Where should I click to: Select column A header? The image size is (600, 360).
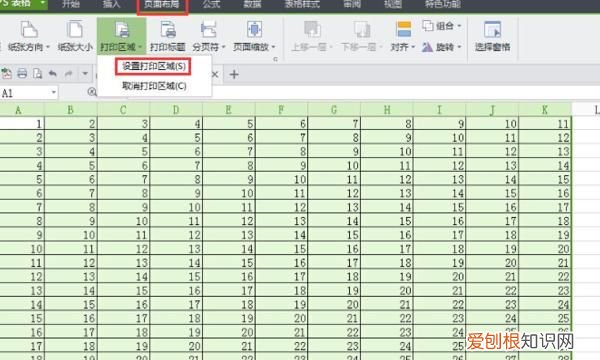pyautogui.click(x=22, y=110)
